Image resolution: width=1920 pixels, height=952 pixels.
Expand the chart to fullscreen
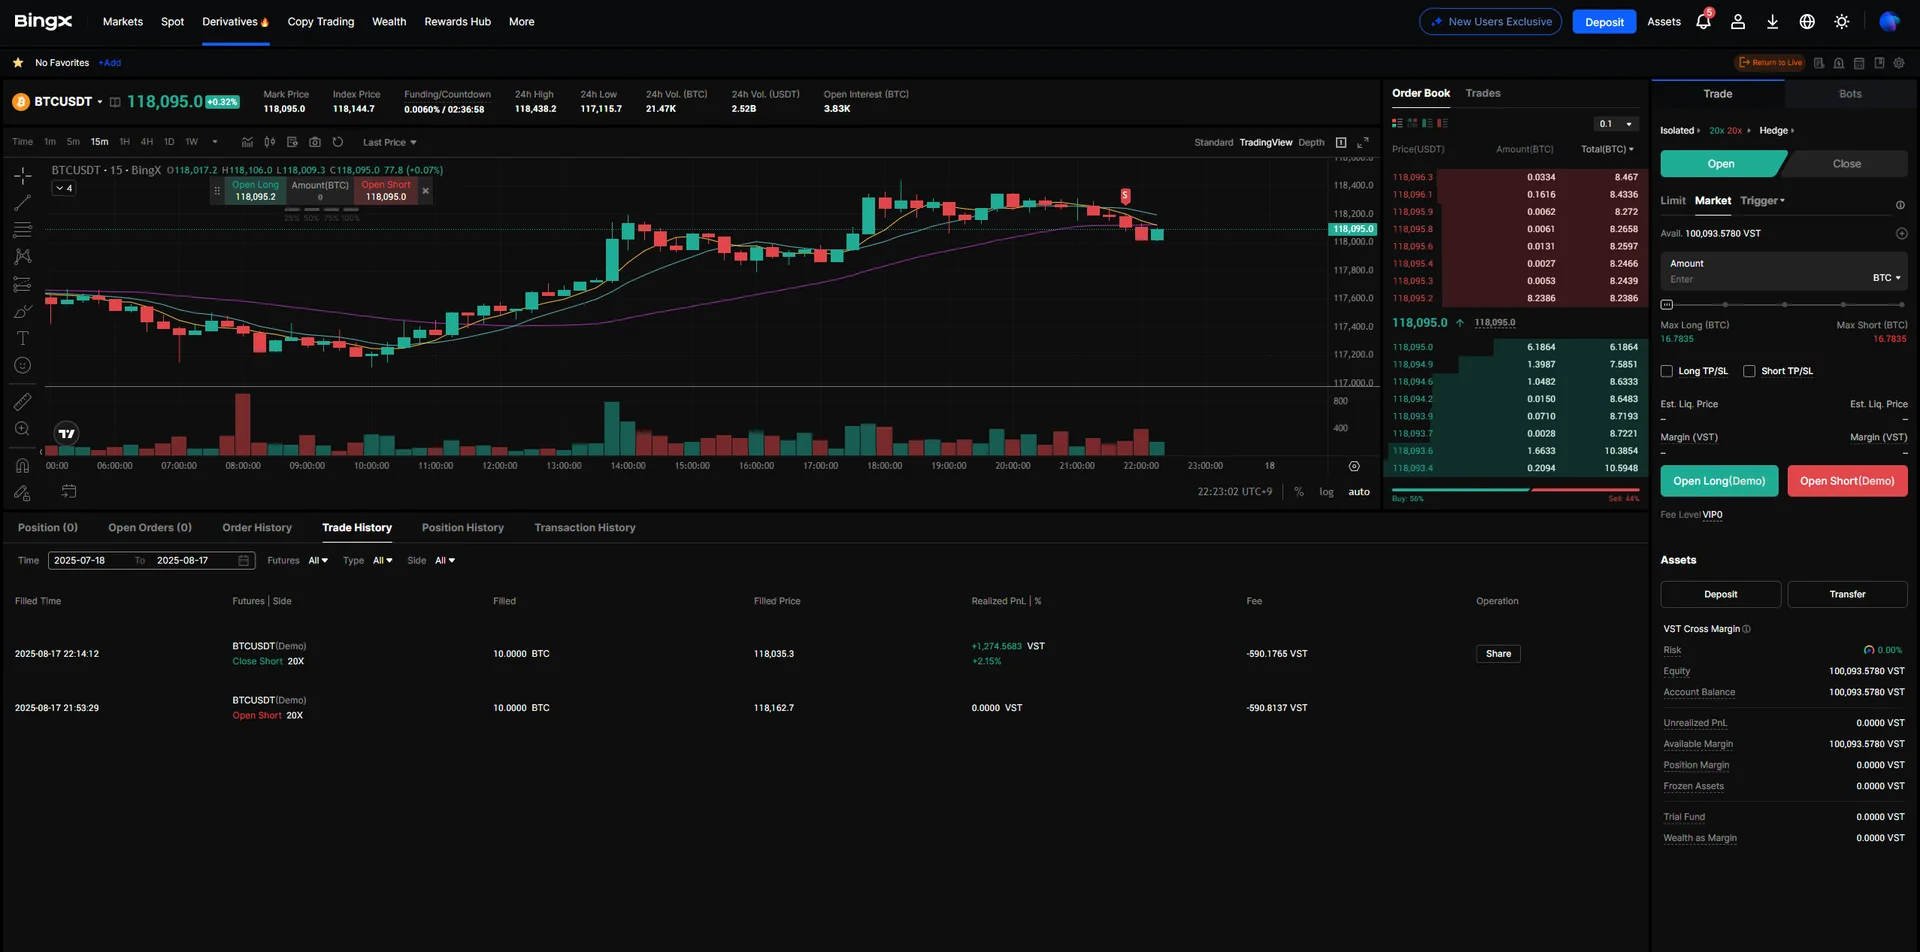pyautogui.click(x=1363, y=142)
